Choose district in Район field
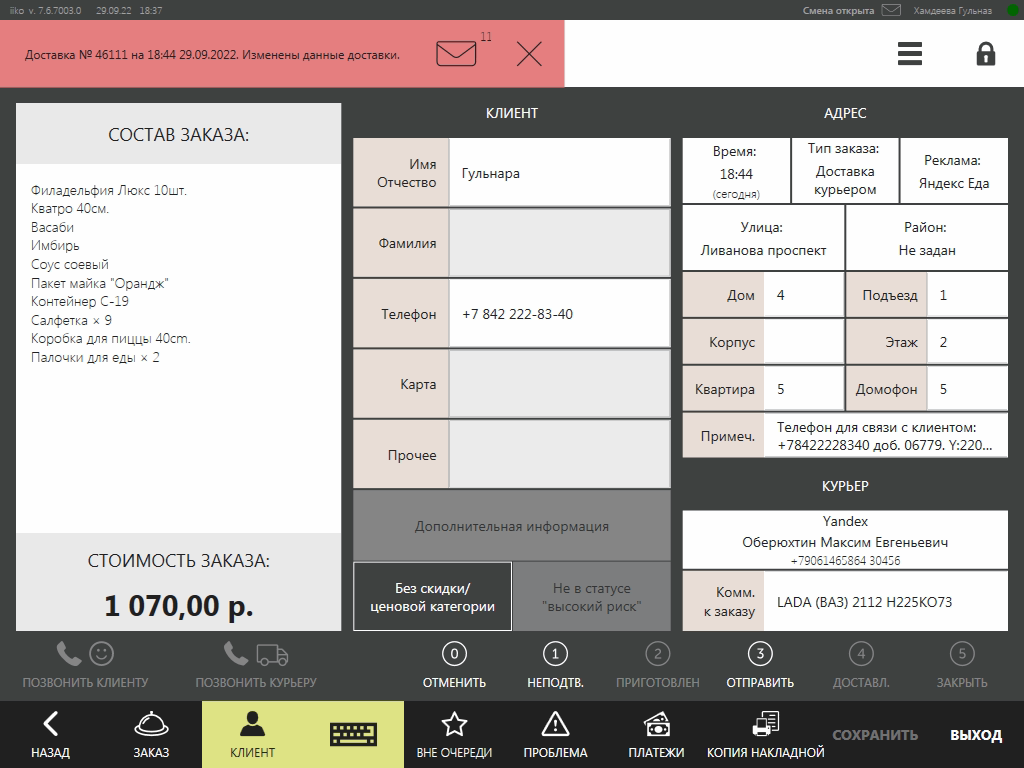Viewport: 1024px width, 768px height. click(926, 239)
